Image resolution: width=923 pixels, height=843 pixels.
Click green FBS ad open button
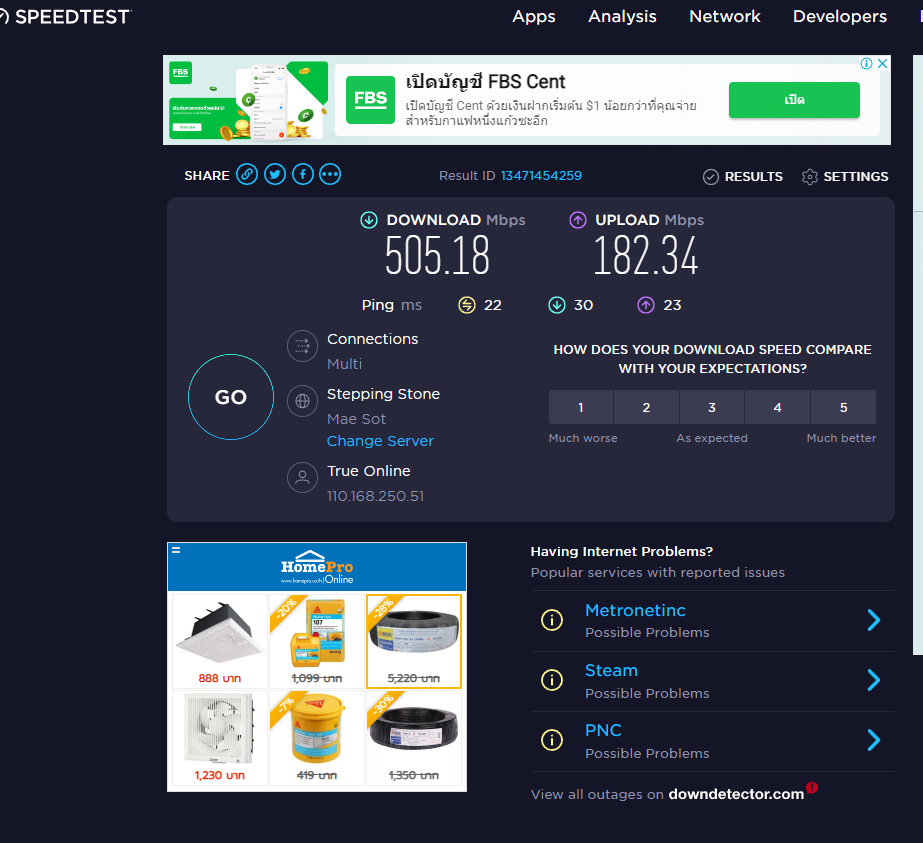(x=794, y=100)
